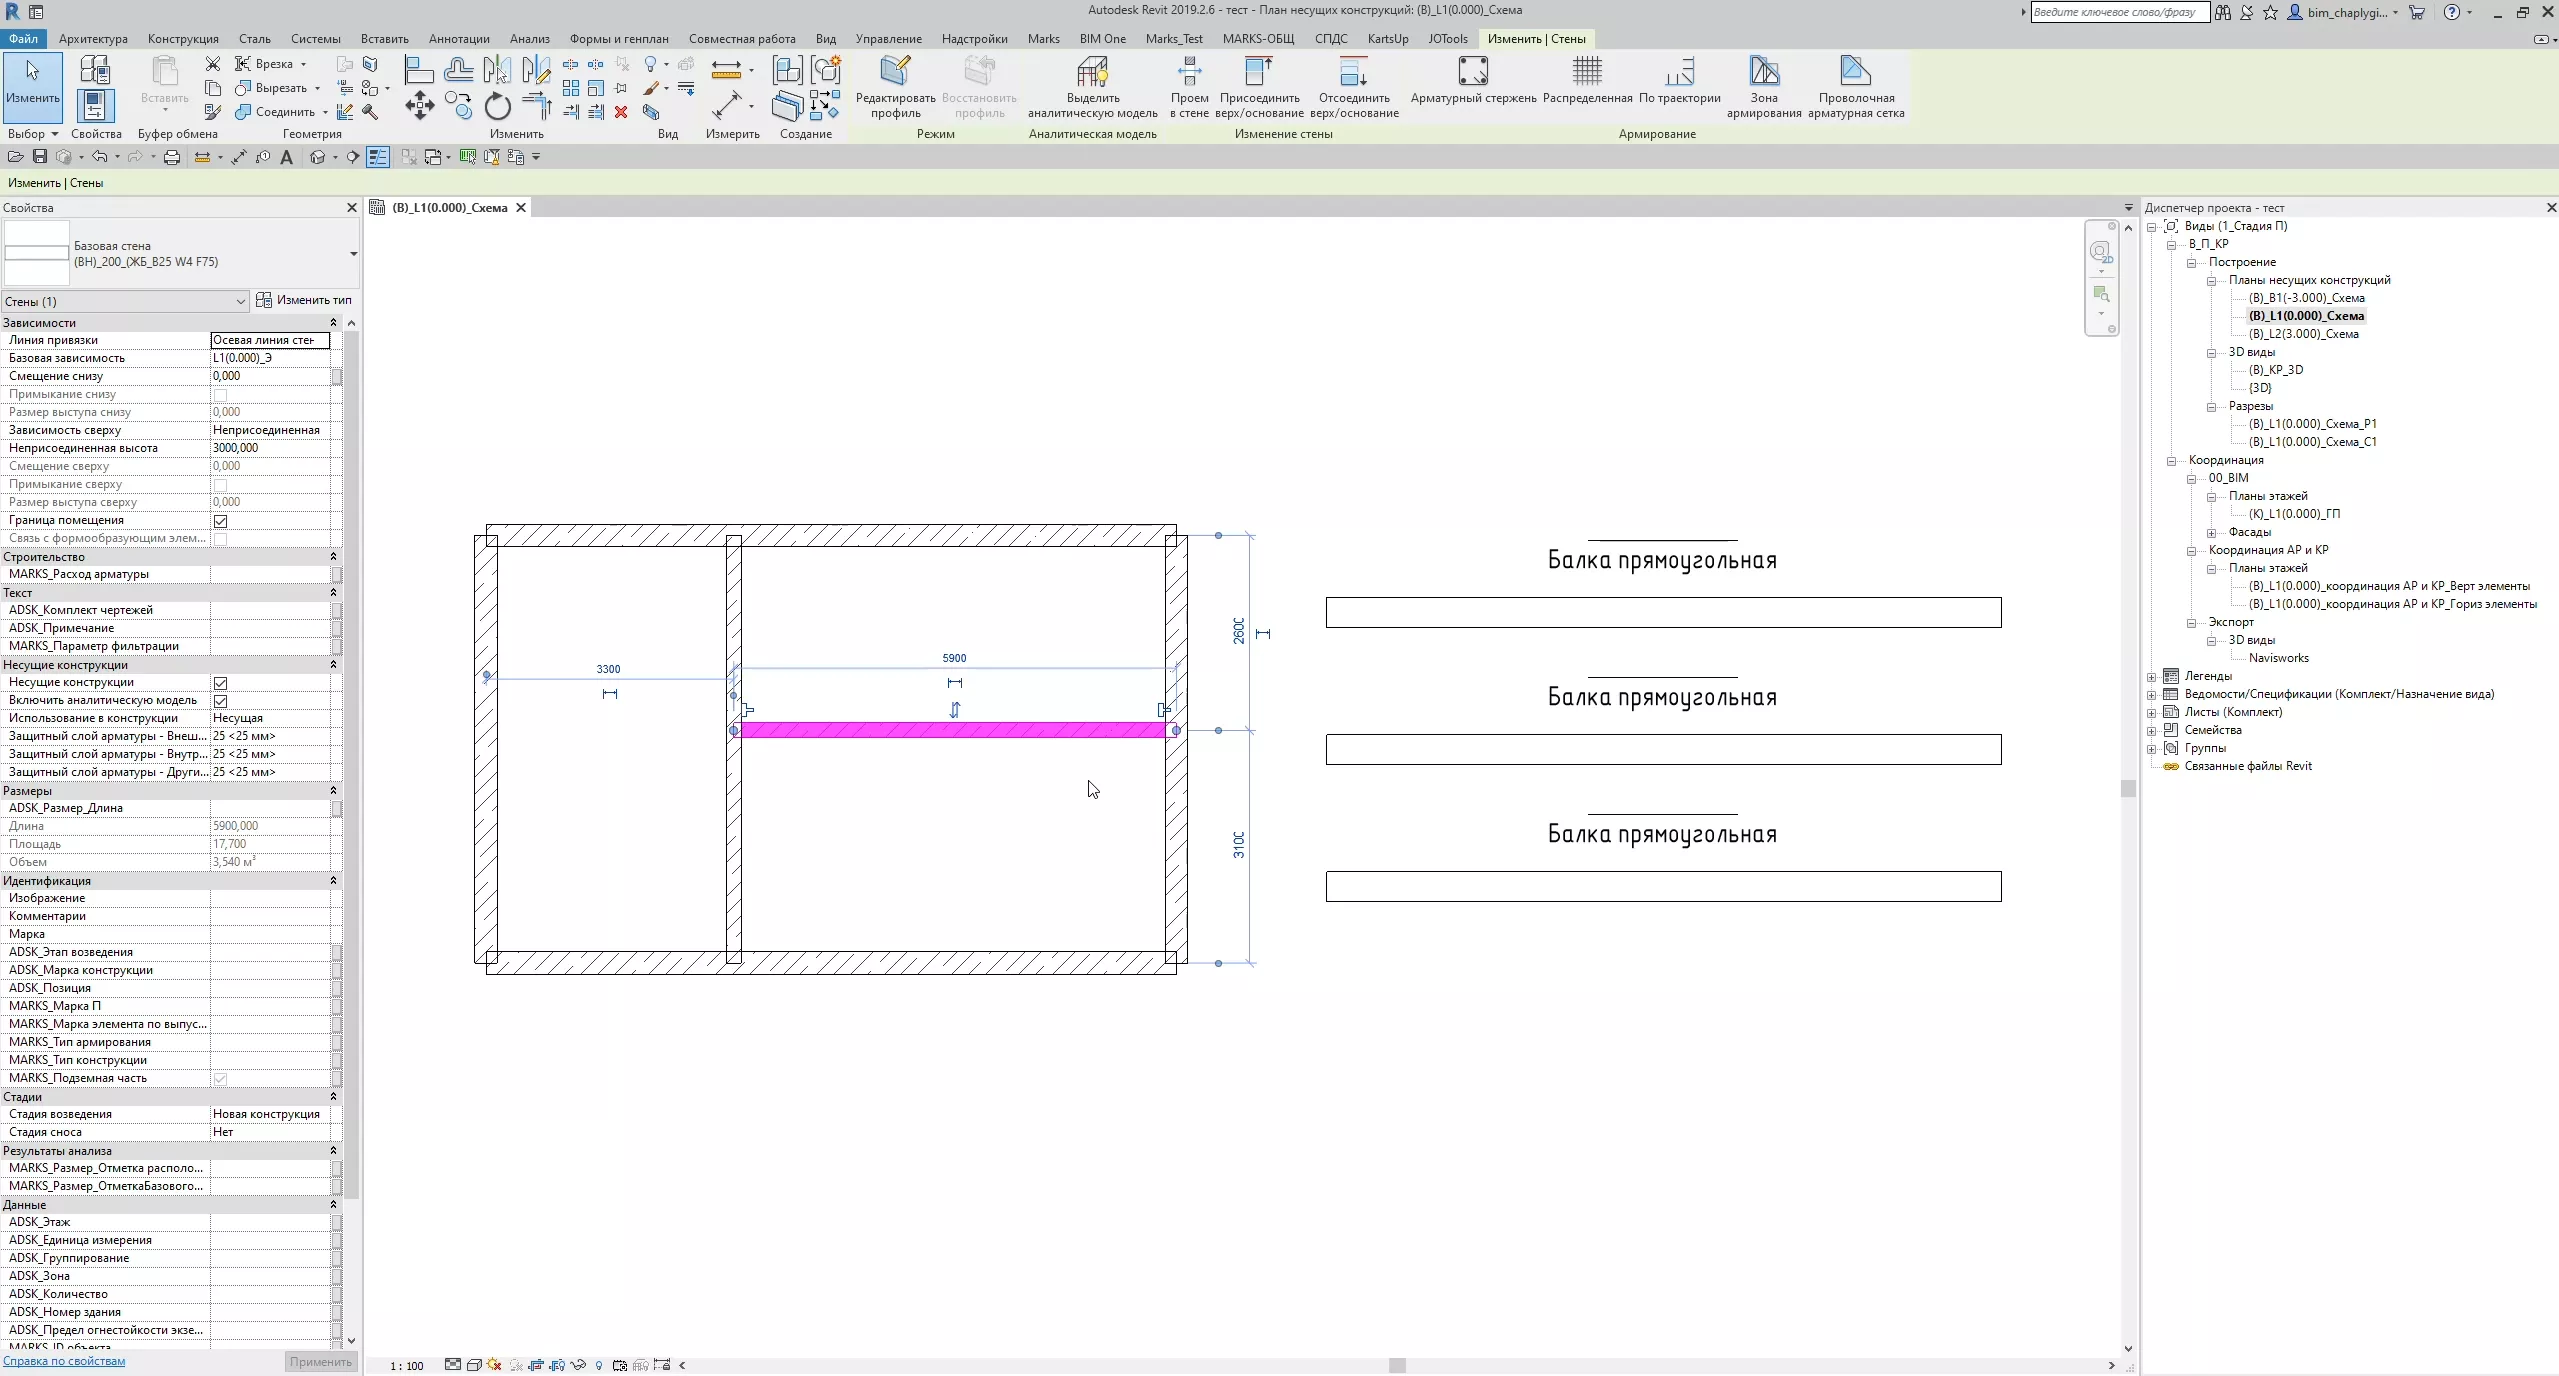Click the Rotate tool icon
This screenshot has height=1376, width=2559.
click(x=497, y=106)
